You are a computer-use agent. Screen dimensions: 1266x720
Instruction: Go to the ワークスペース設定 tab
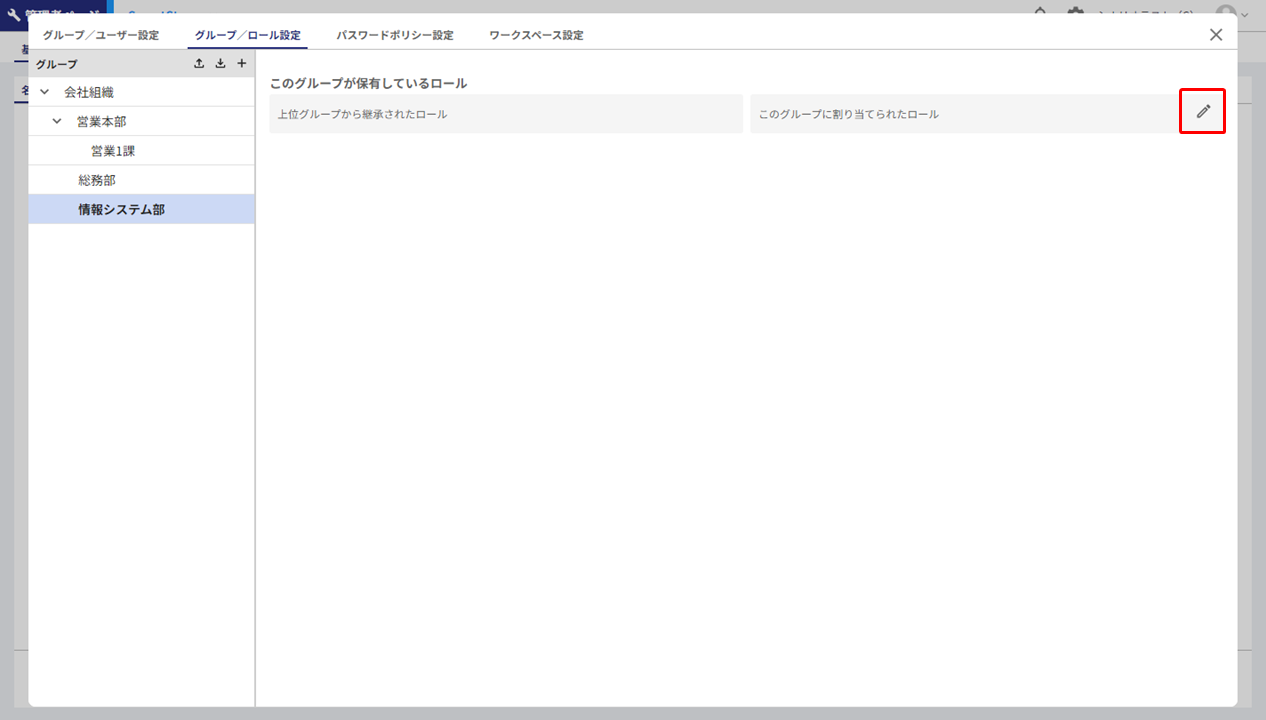(536, 35)
